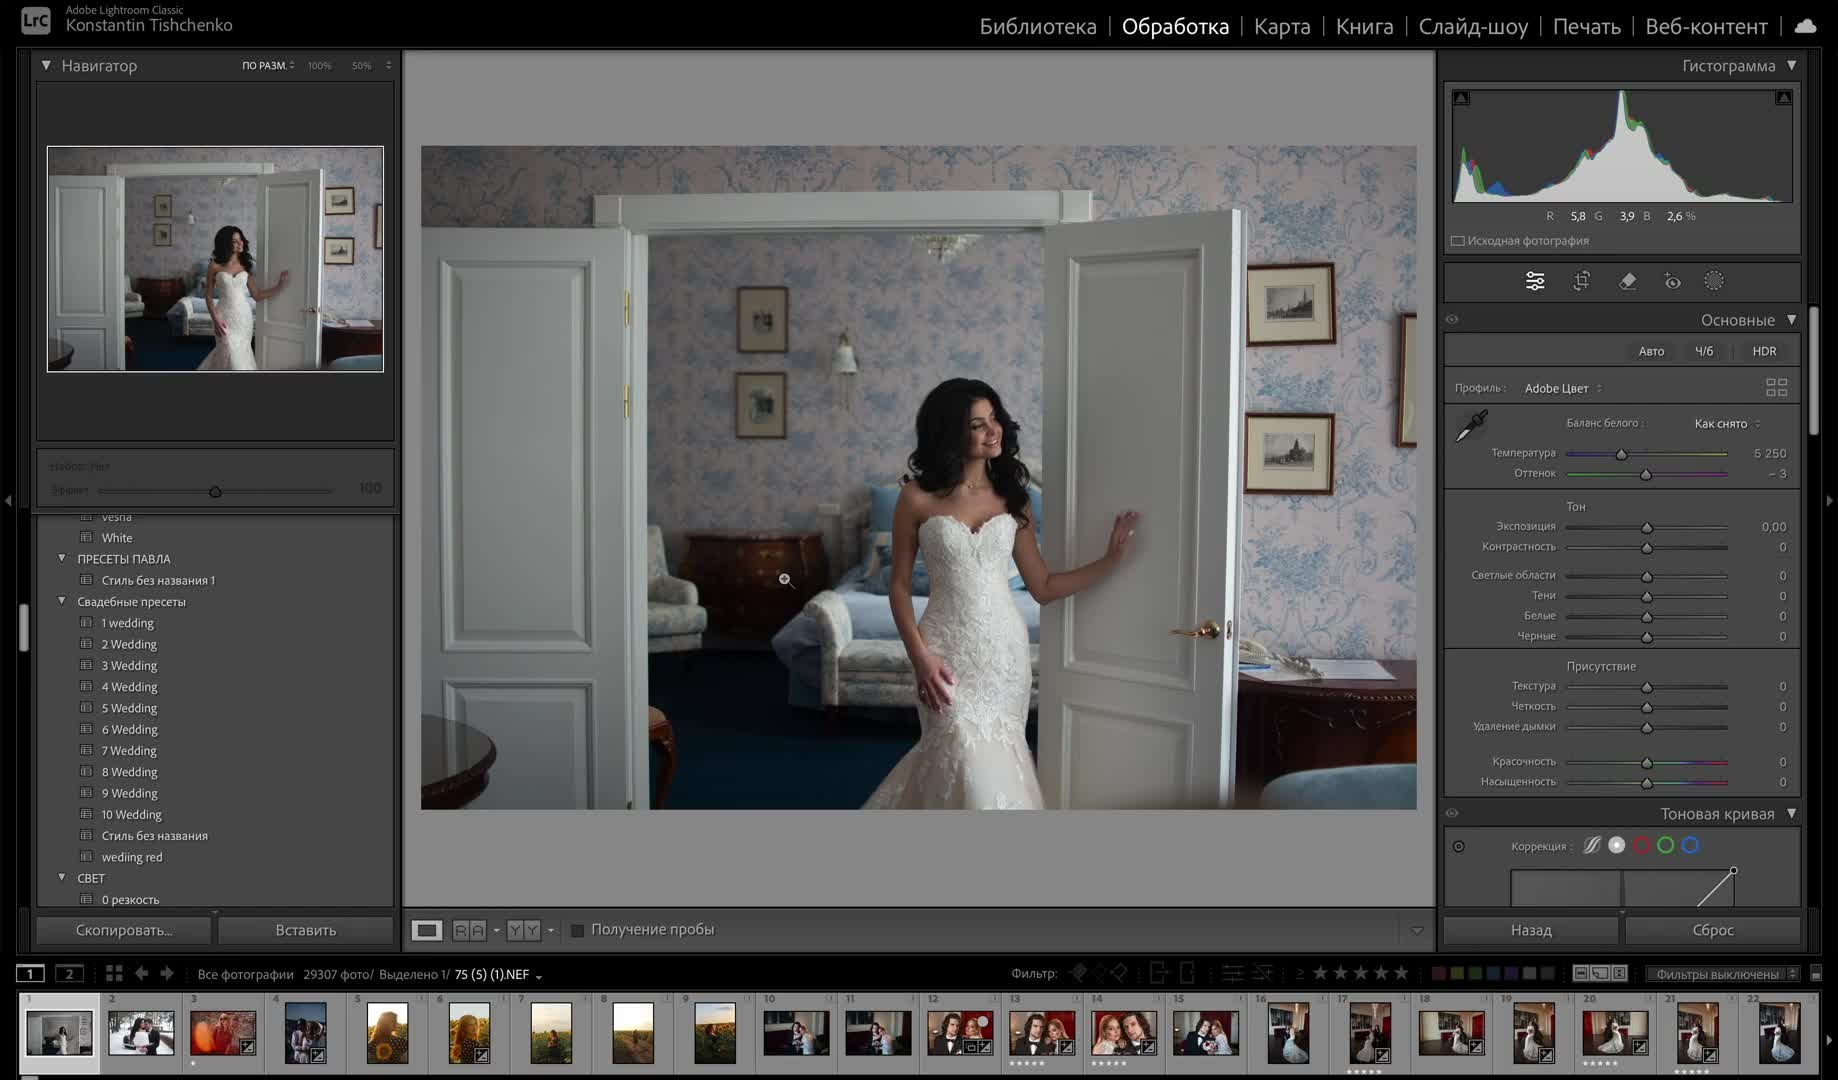This screenshot has height=1080, width=1838.
Task: Open the profile browser grid icon
Action: click(x=1776, y=388)
